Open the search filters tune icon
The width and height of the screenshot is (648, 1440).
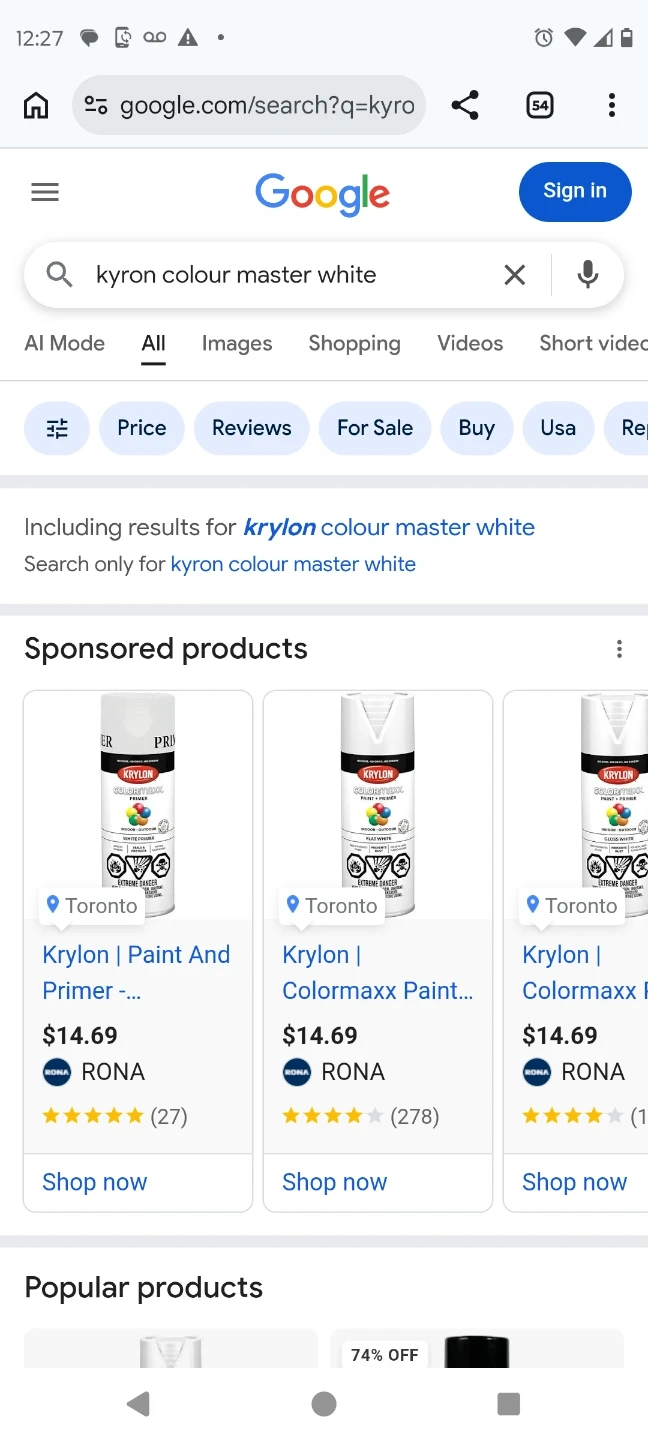57,428
